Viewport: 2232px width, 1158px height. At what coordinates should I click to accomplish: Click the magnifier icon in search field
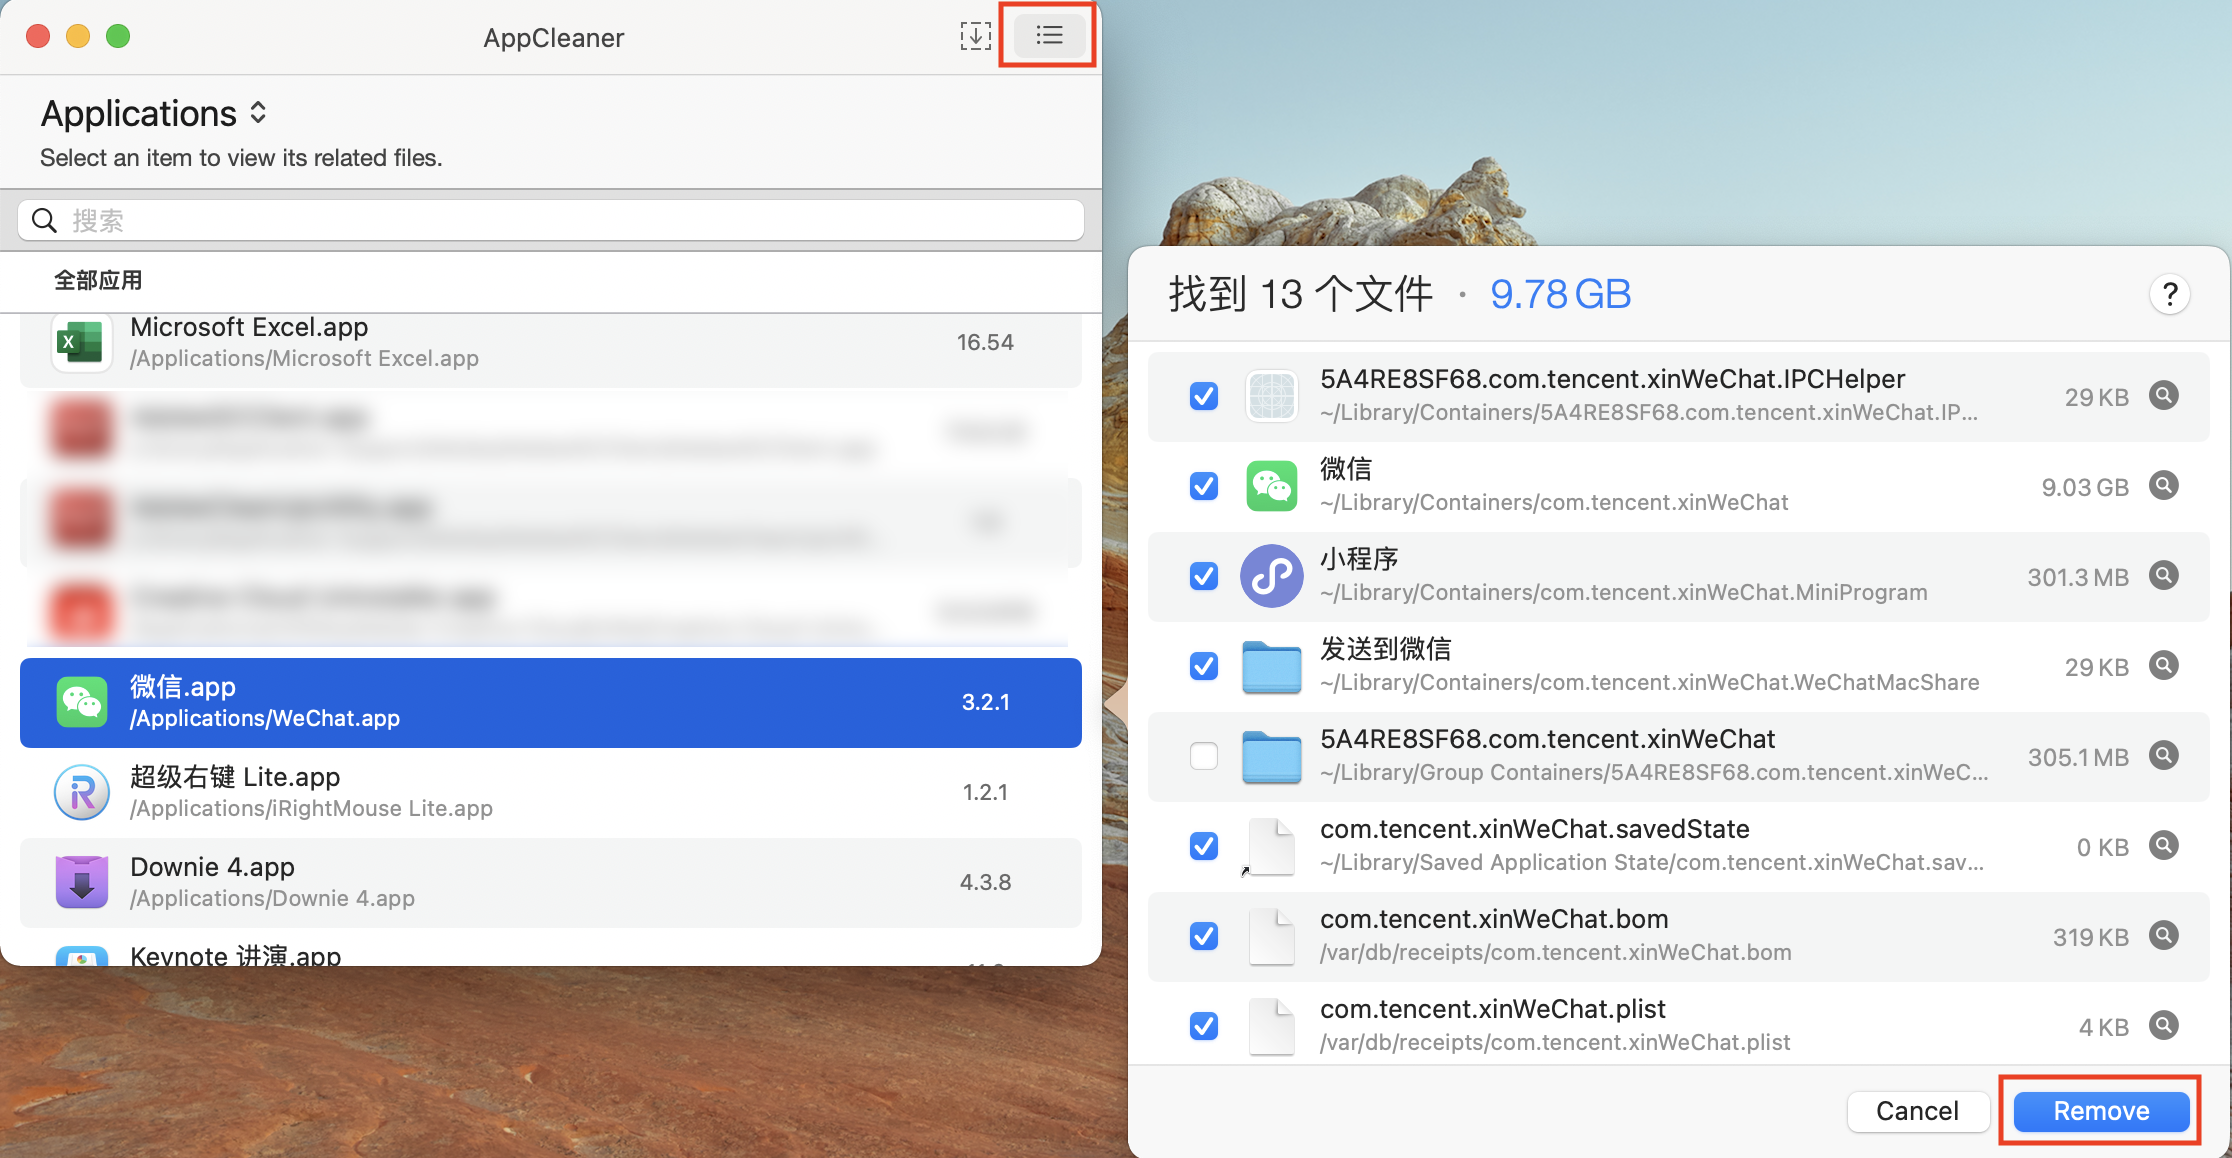point(44,220)
